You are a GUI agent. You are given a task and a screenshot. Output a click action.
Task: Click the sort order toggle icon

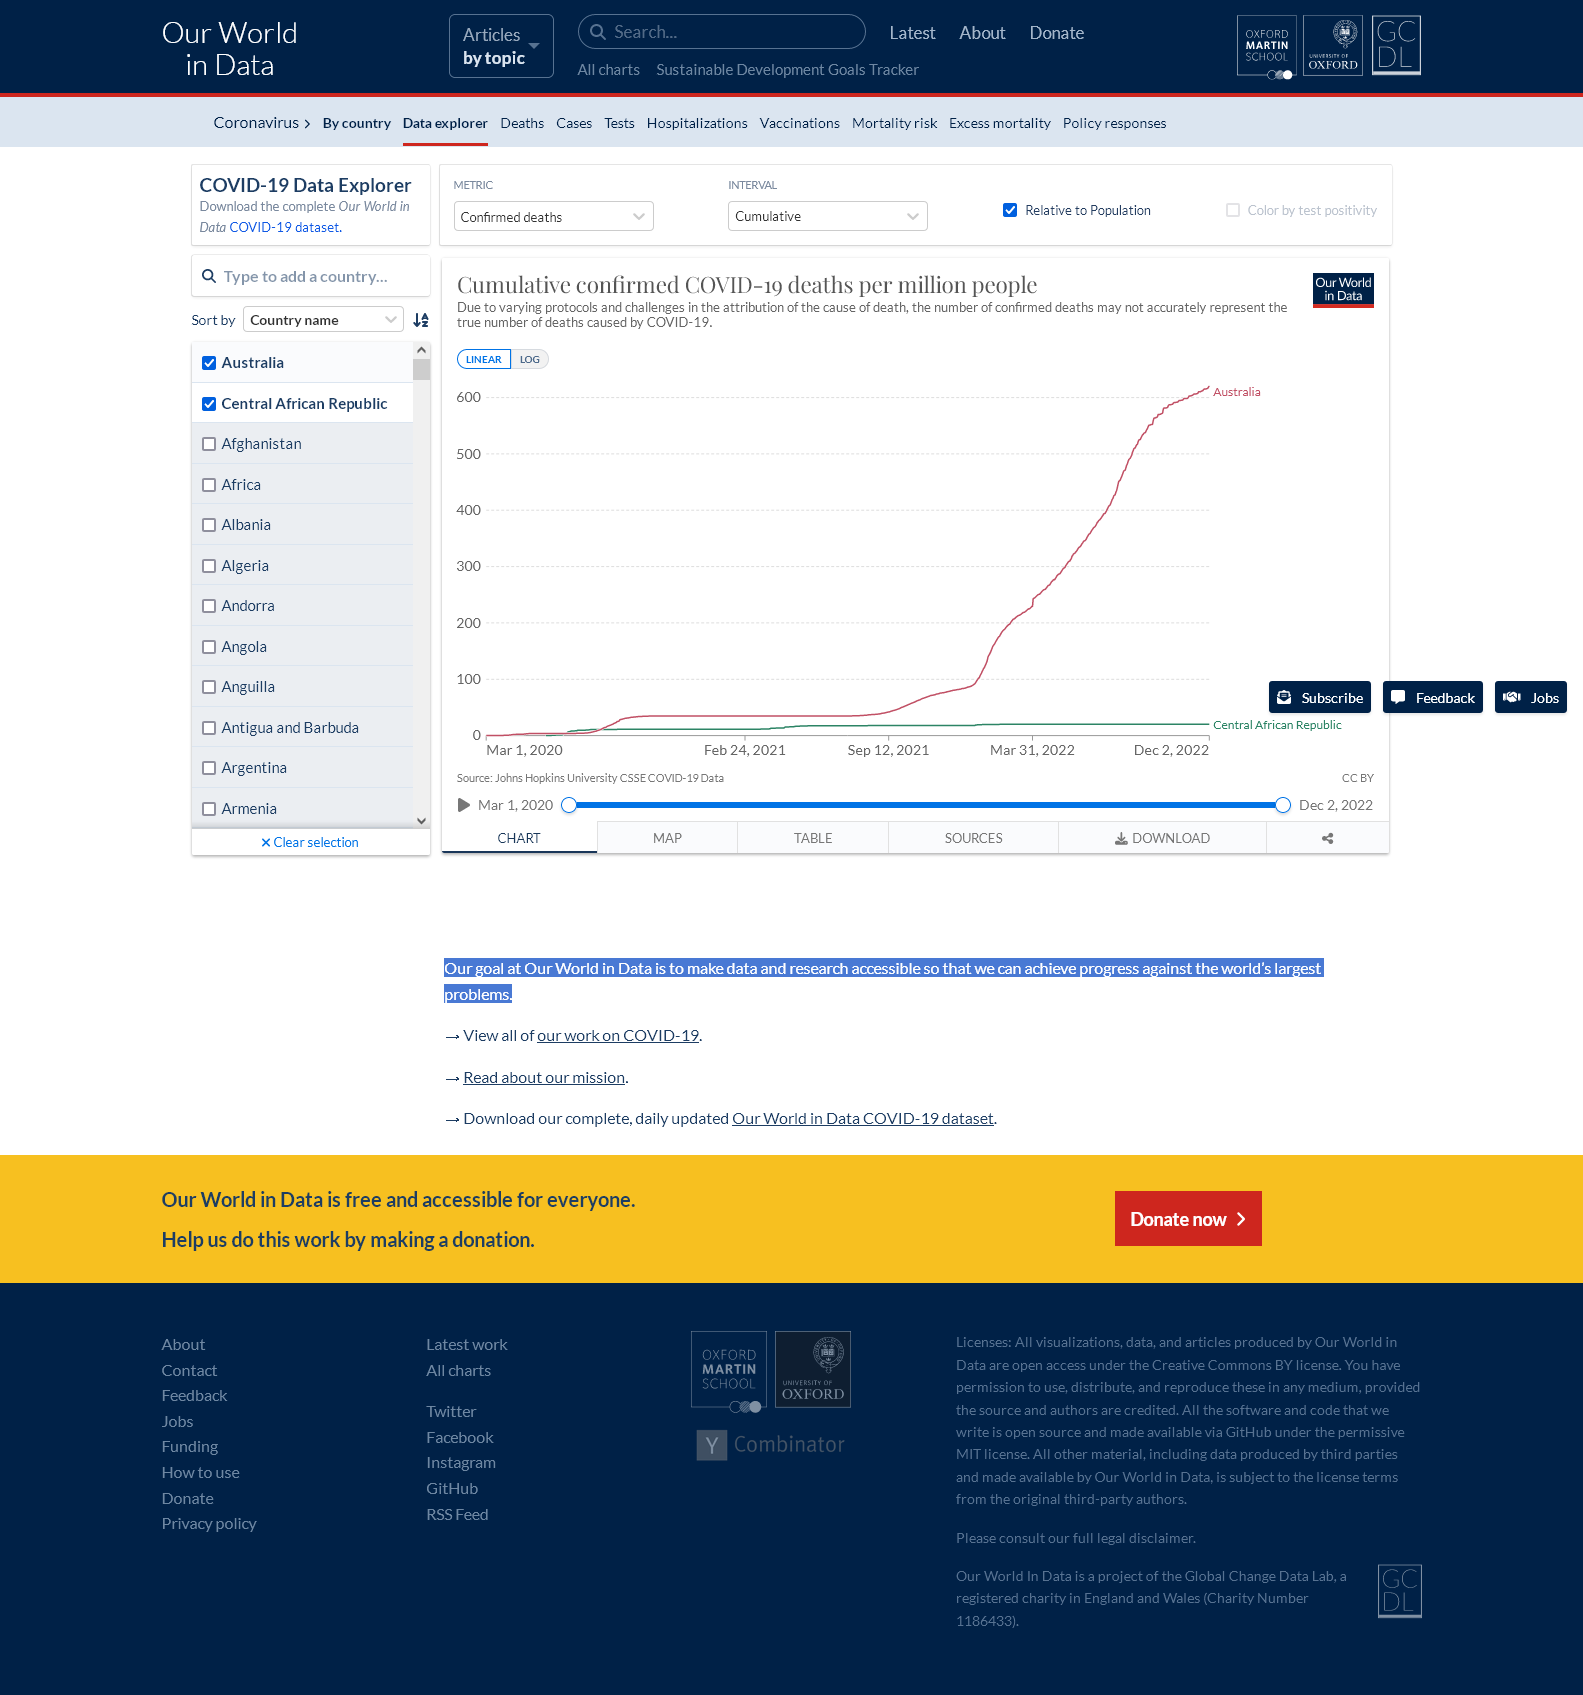[x=421, y=320]
